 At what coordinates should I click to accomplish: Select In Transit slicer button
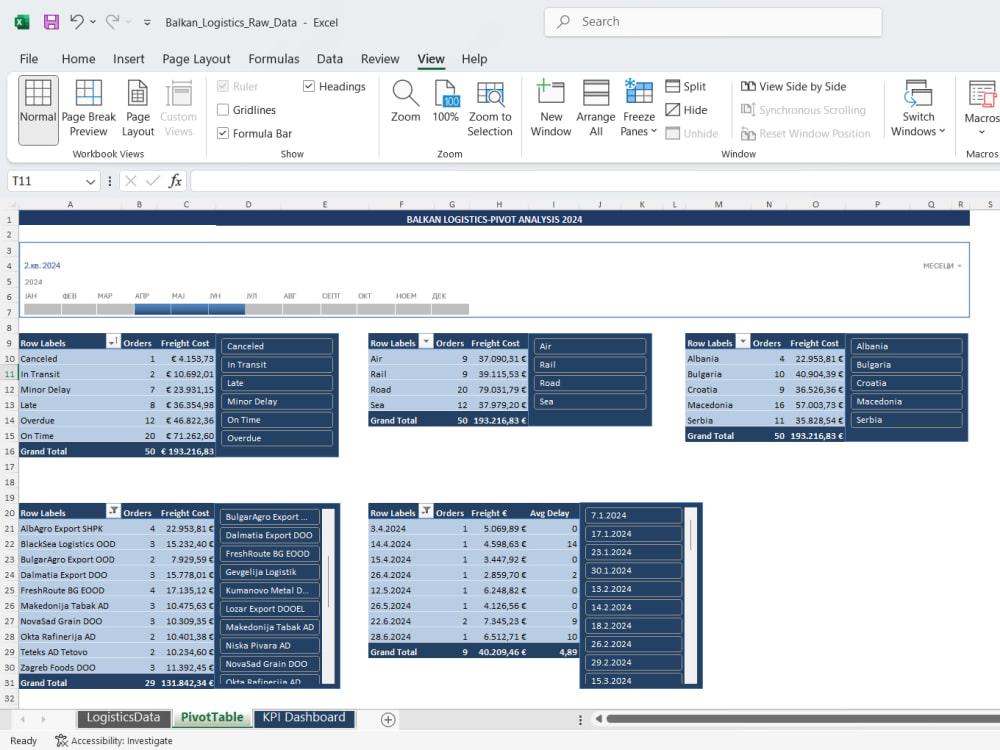pos(277,365)
